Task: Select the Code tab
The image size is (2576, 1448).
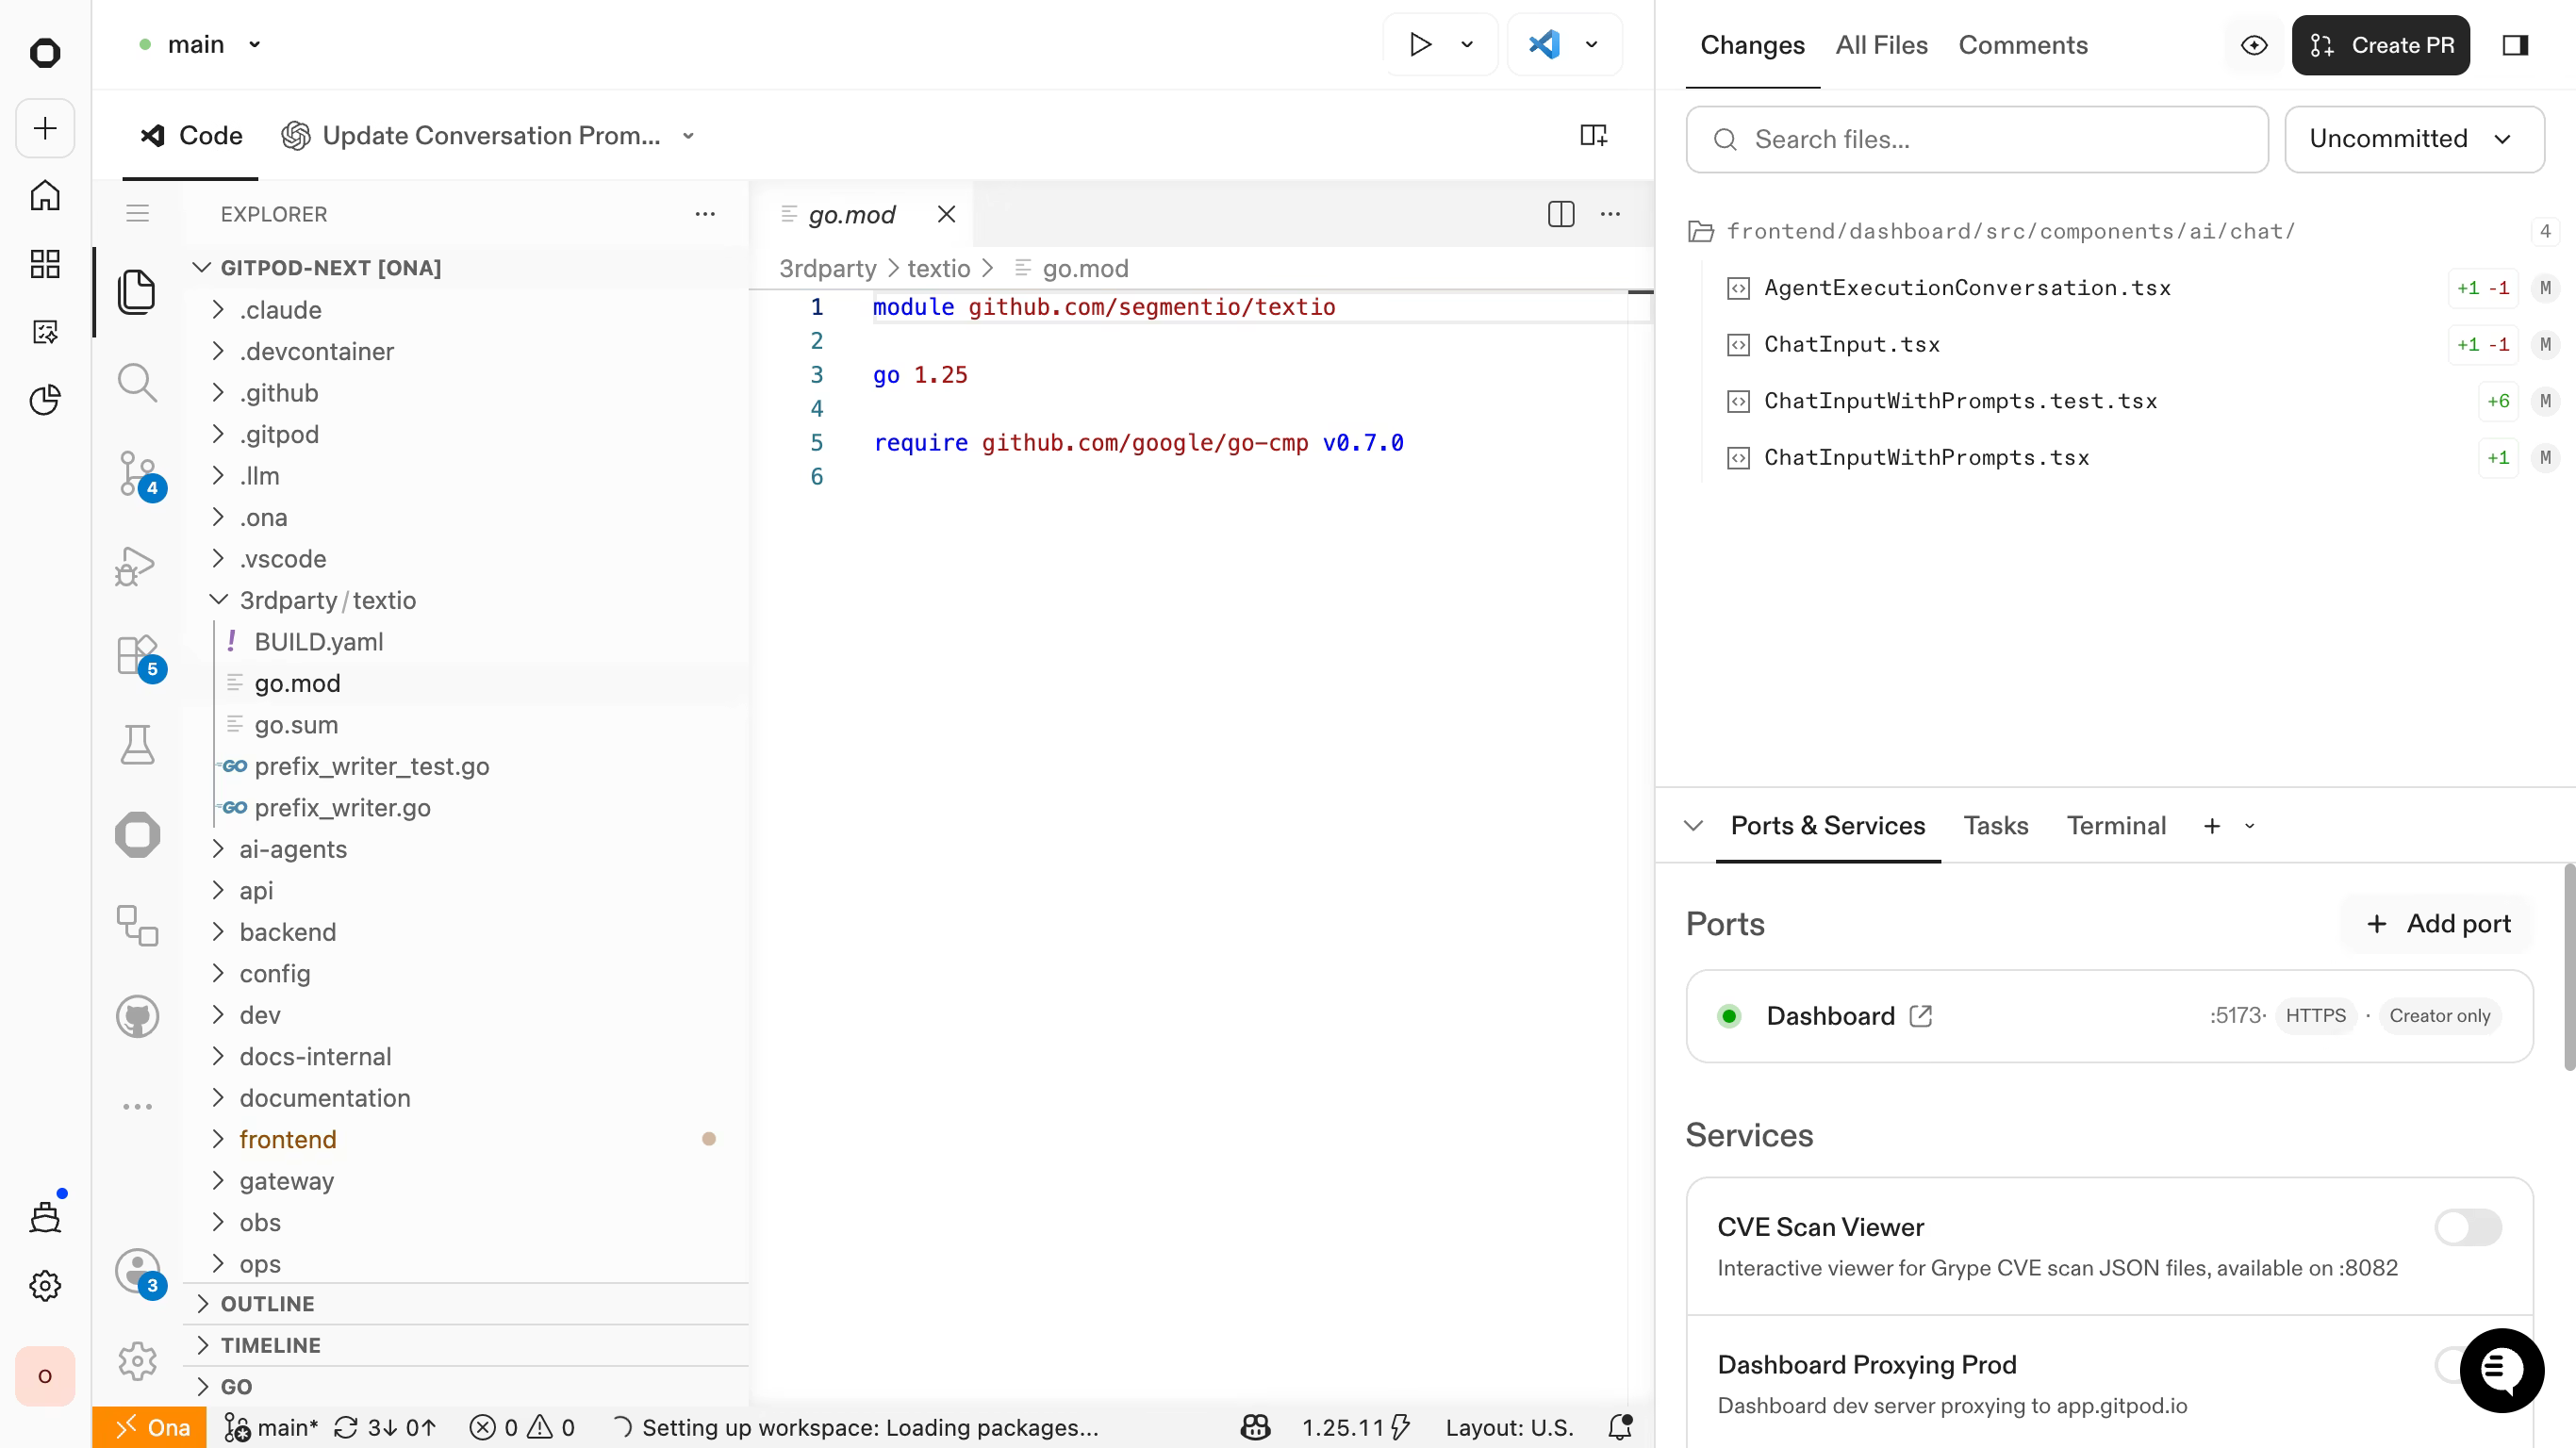Action: point(191,136)
